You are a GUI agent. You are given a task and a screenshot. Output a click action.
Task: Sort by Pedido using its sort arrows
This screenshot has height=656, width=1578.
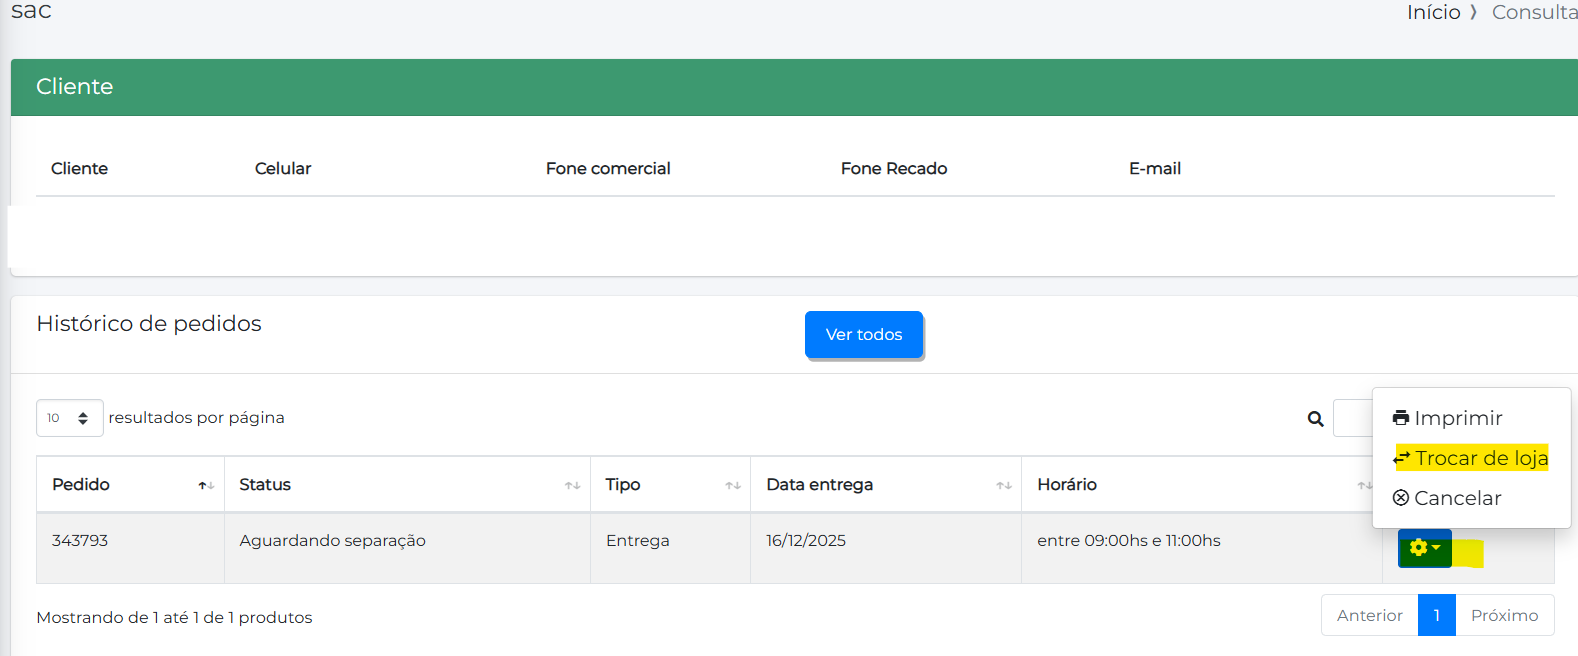tap(206, 485)
